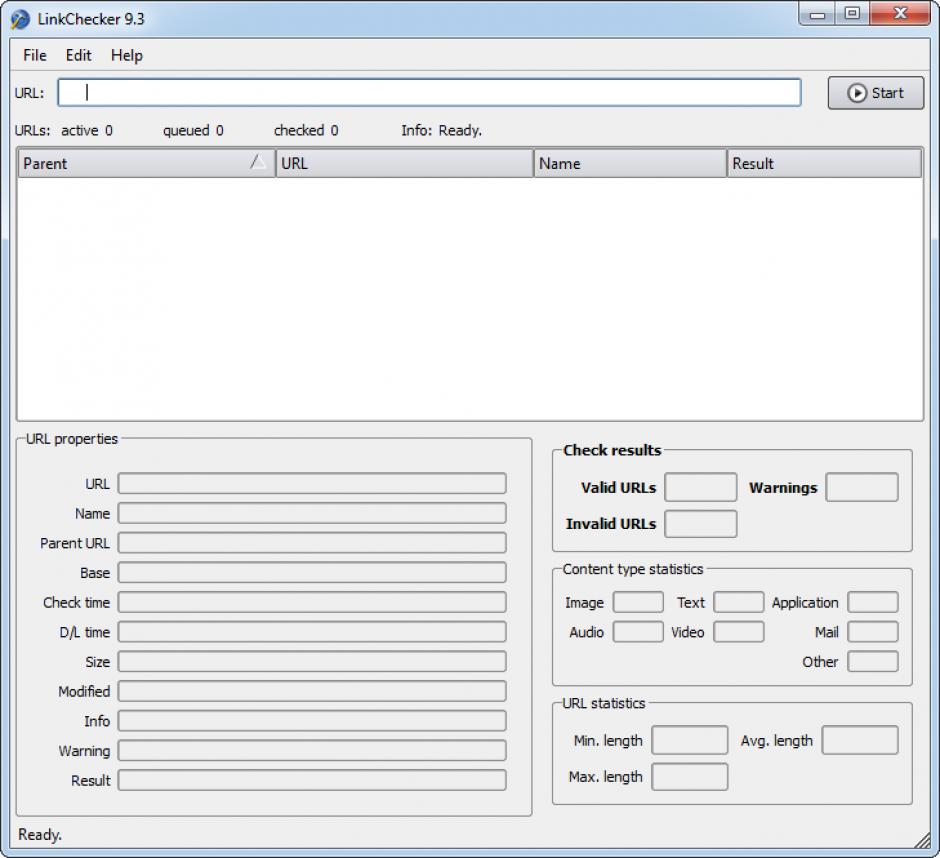This screenshot has height=858, width=940.
Task: Sort results by Parent column header
Action: coord(146,163)
